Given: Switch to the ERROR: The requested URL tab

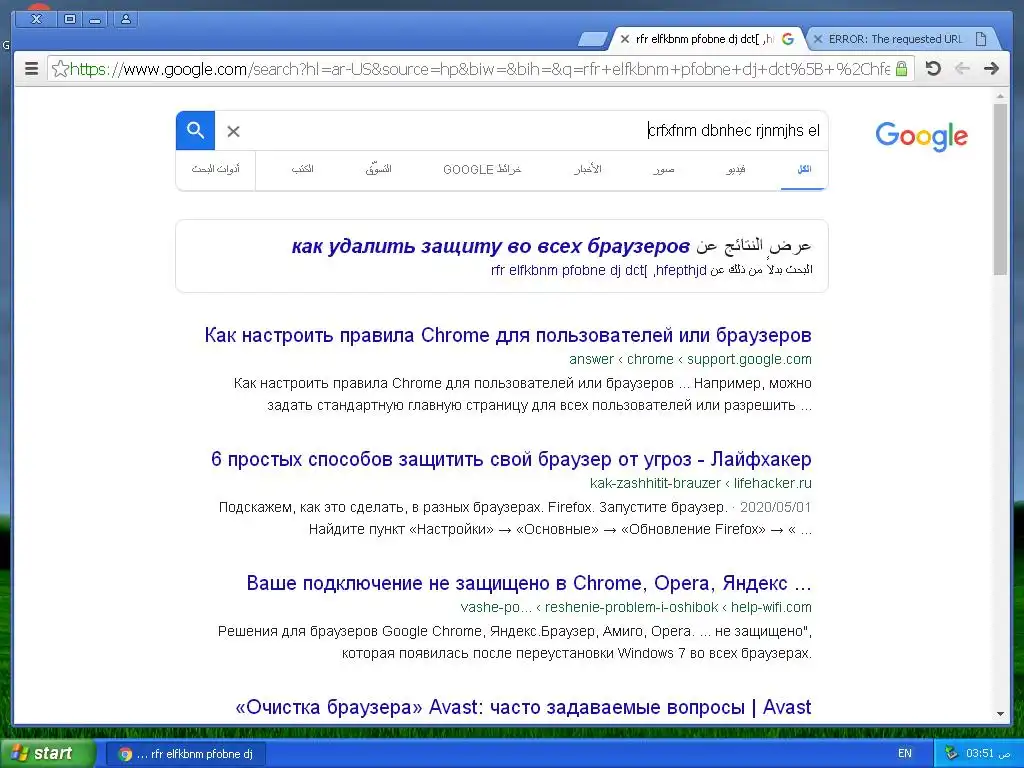Looking at the screenshot, I should (902, 39).
